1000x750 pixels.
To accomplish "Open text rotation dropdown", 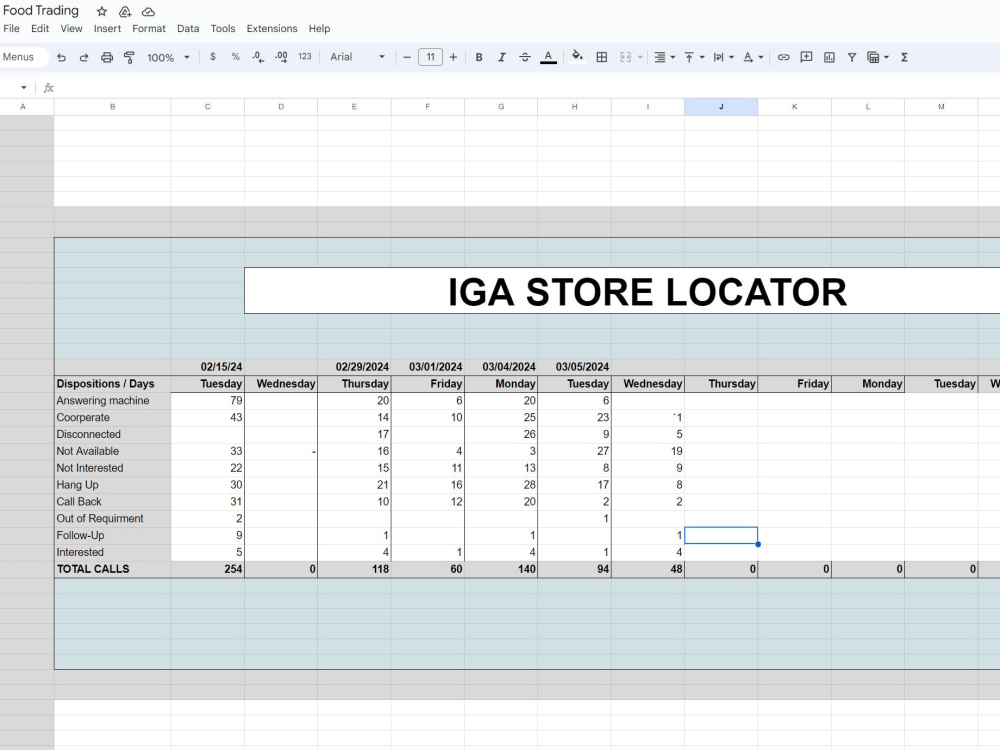I will pos(753,57).
